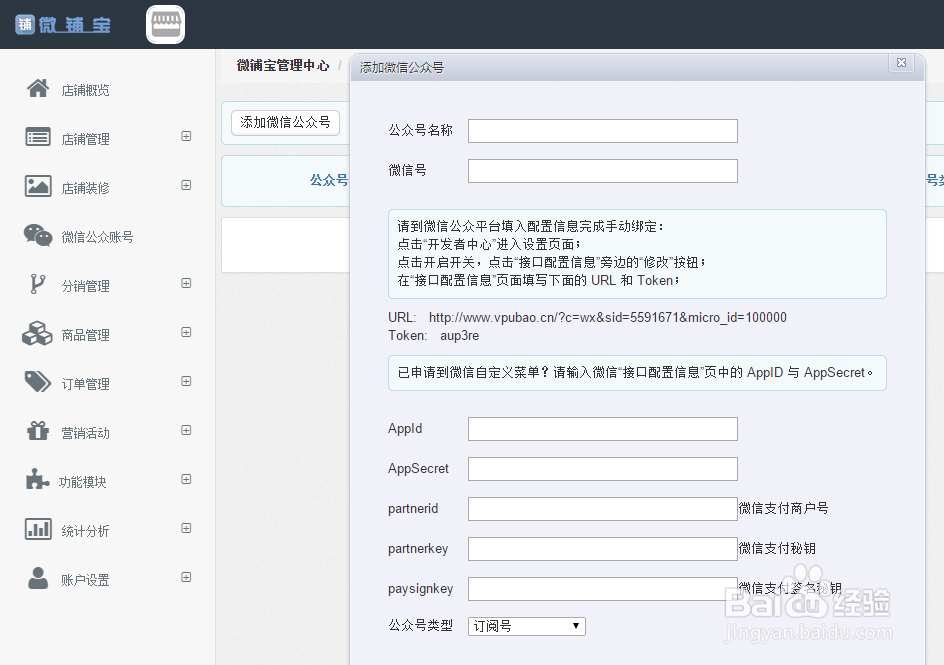Viewport: 944px width, 665px height.
Task: Click the 微铺宝 logo in header
Action: pyautogui.click(x=63, y=25)
